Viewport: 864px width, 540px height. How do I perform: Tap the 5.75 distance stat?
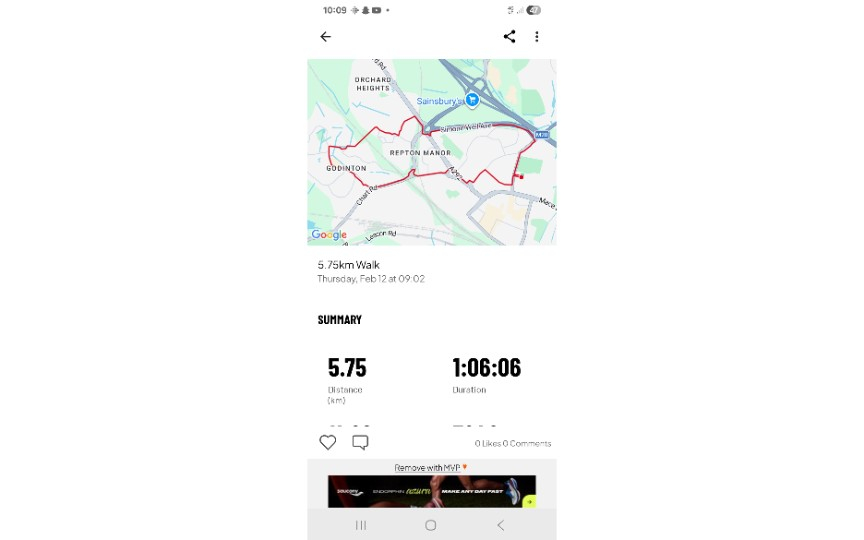pos(347,368)
